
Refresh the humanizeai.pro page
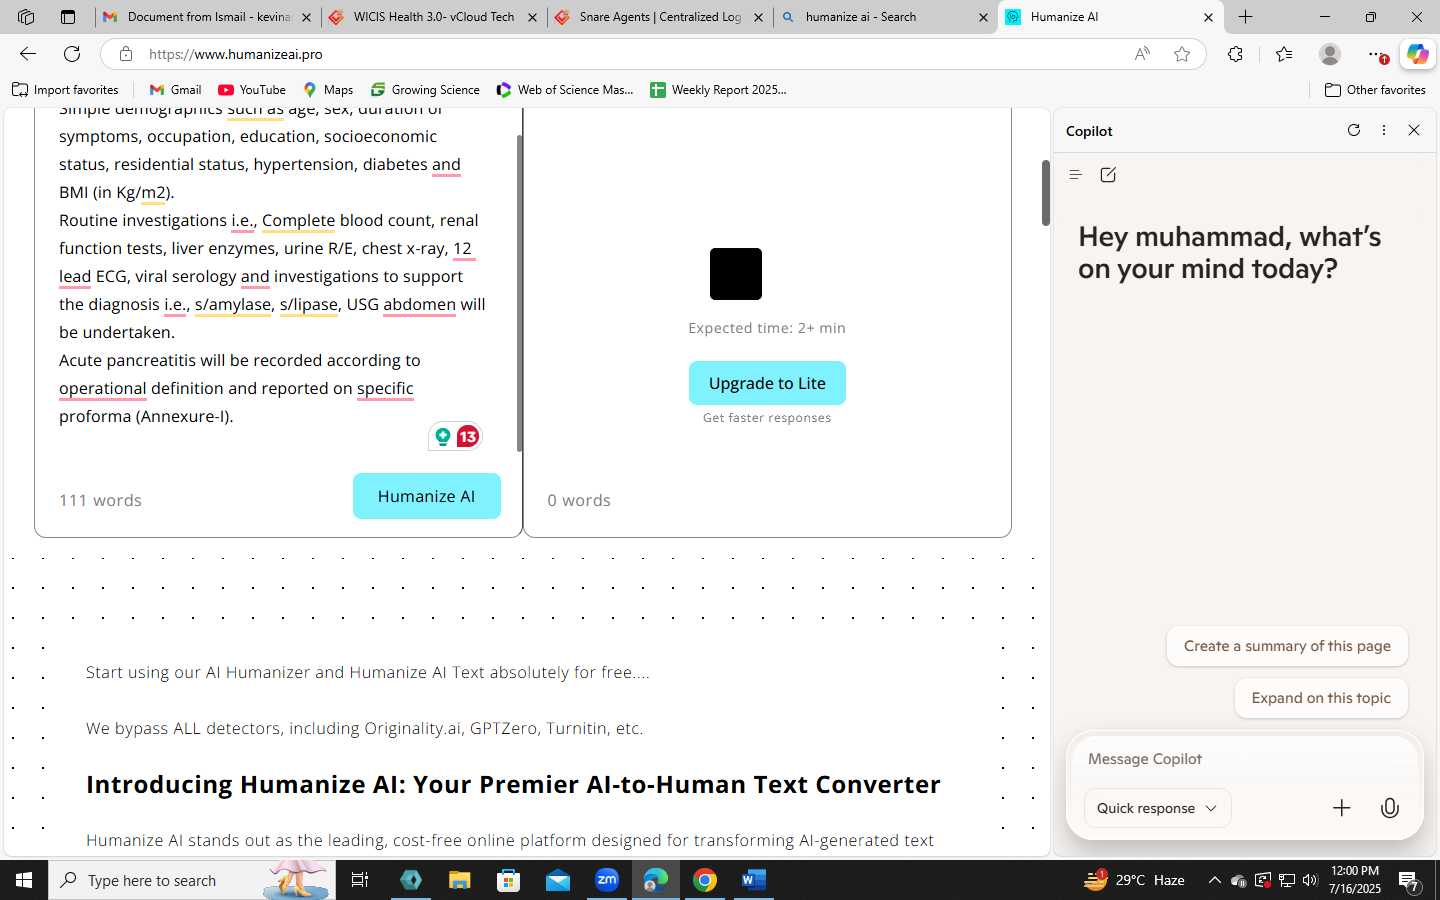click(x=72, y=54)
